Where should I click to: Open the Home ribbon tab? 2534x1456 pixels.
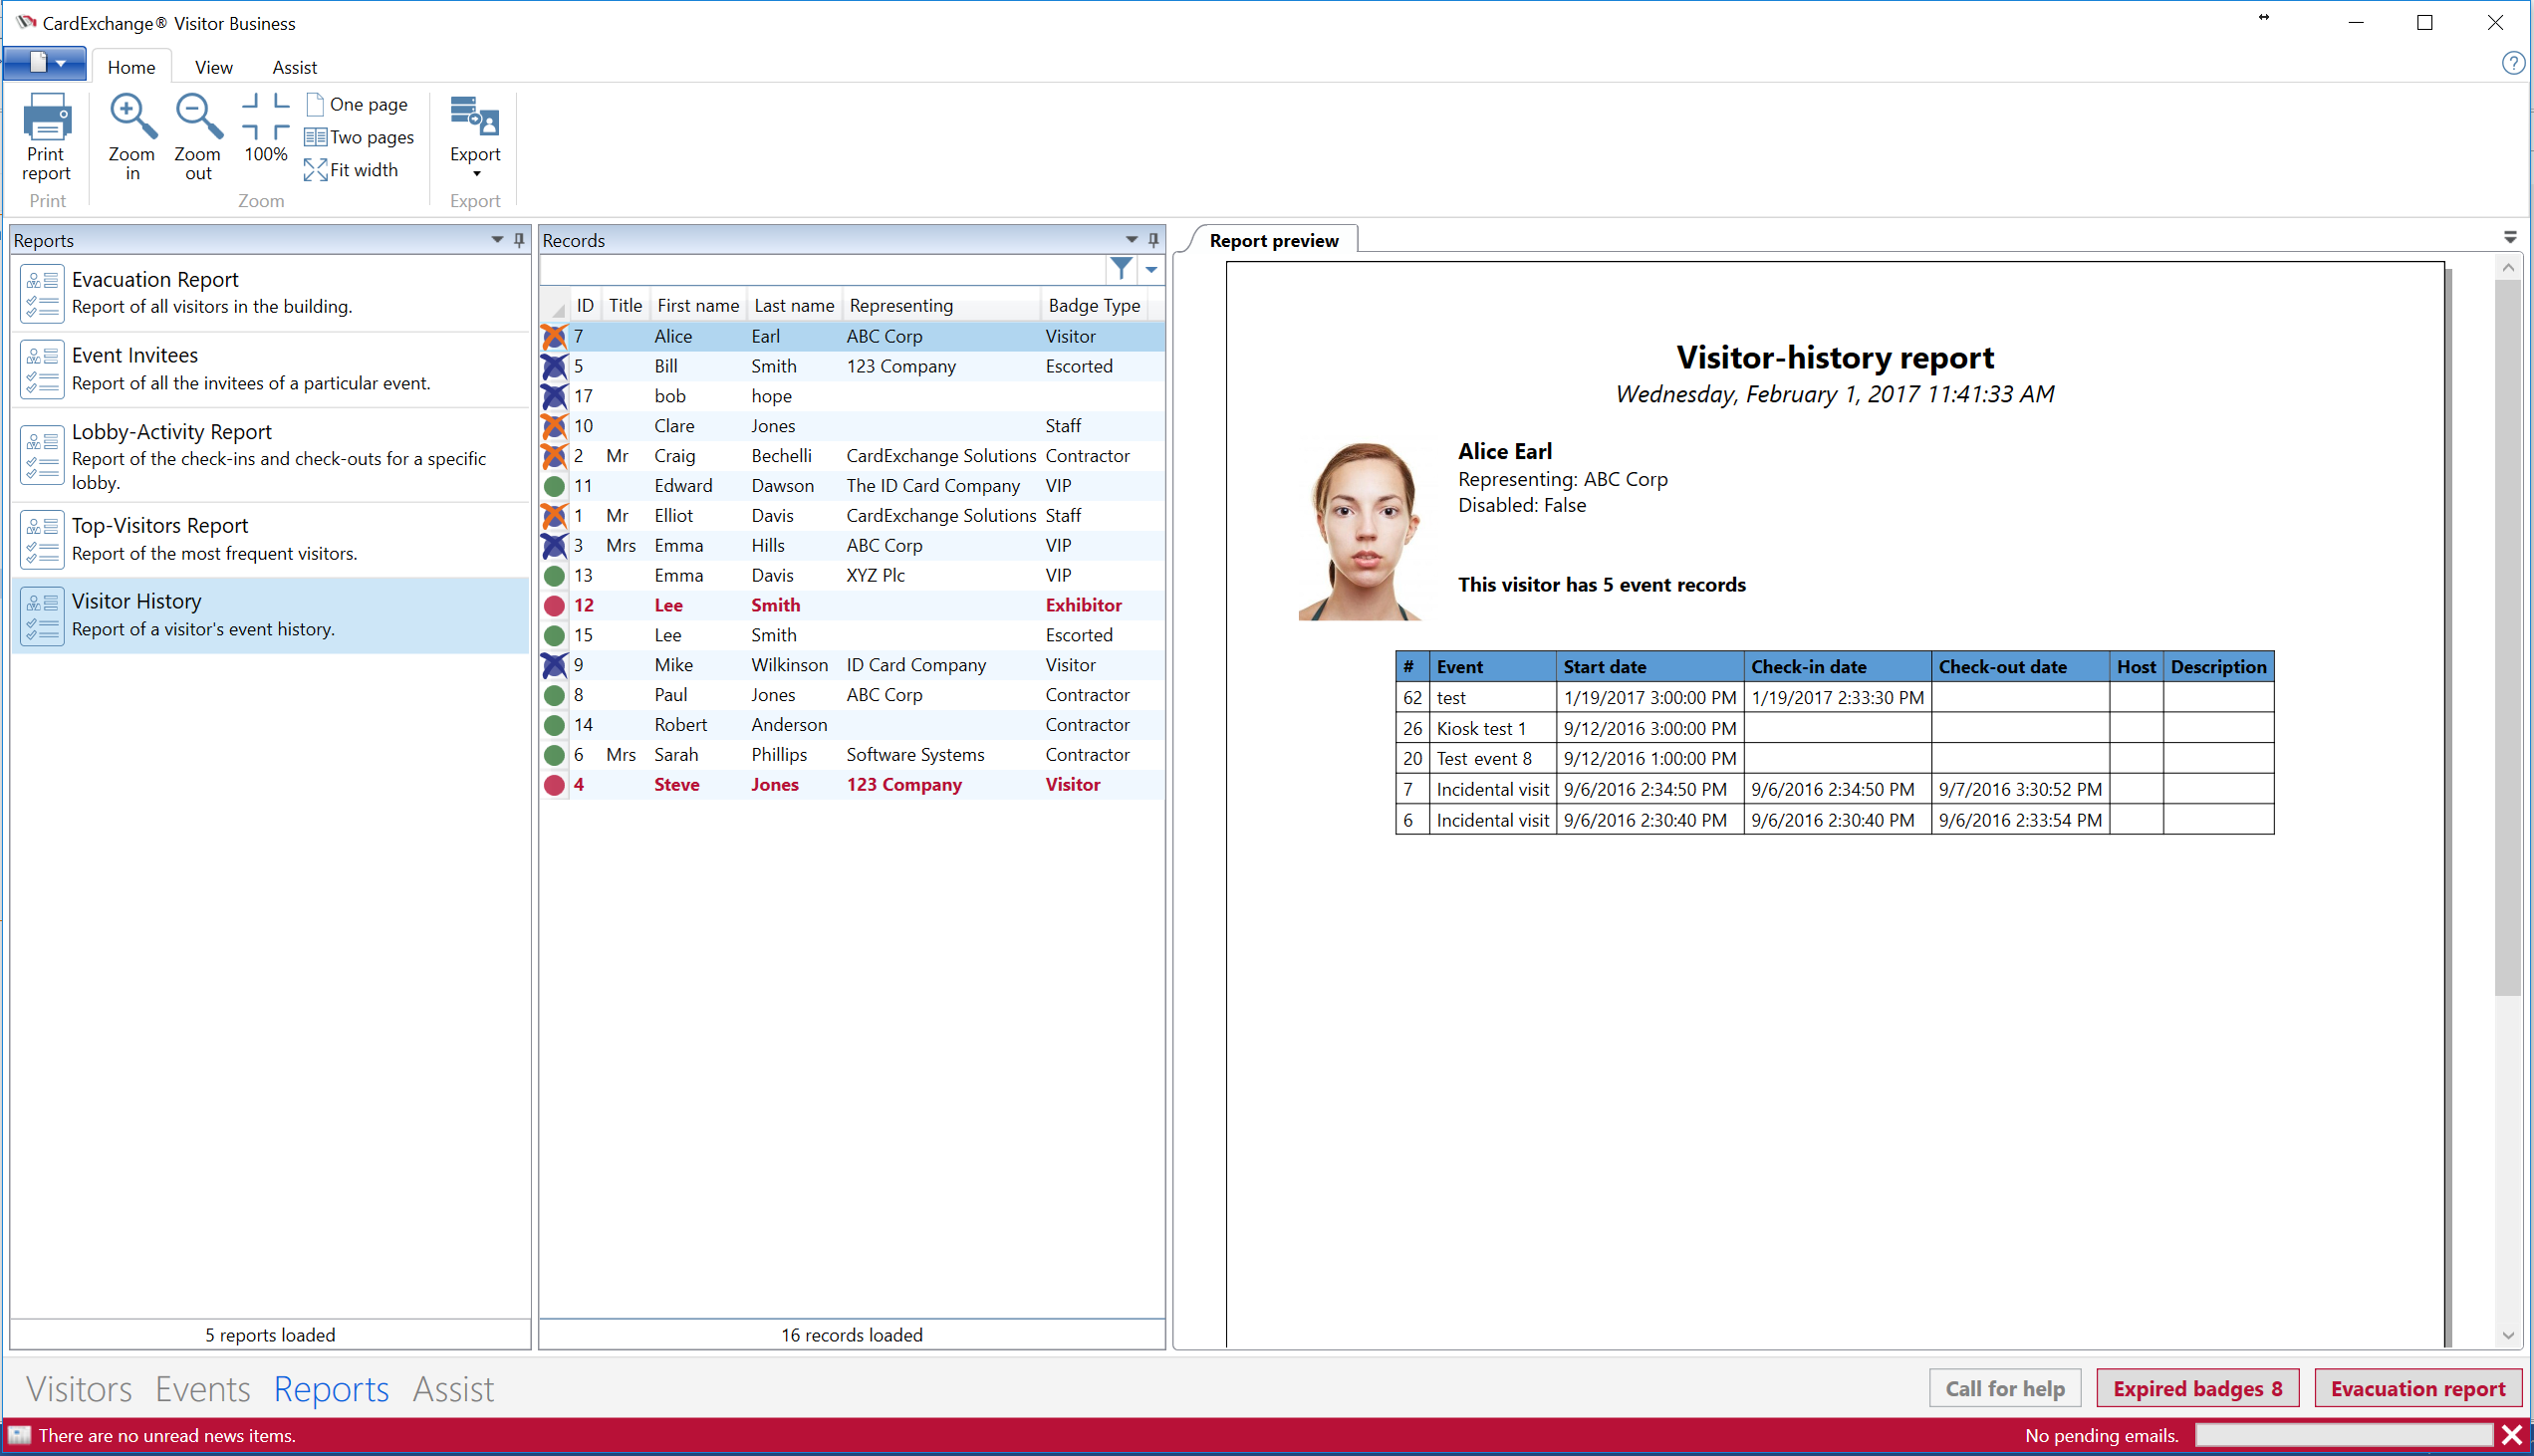click(x=131, y=67)
